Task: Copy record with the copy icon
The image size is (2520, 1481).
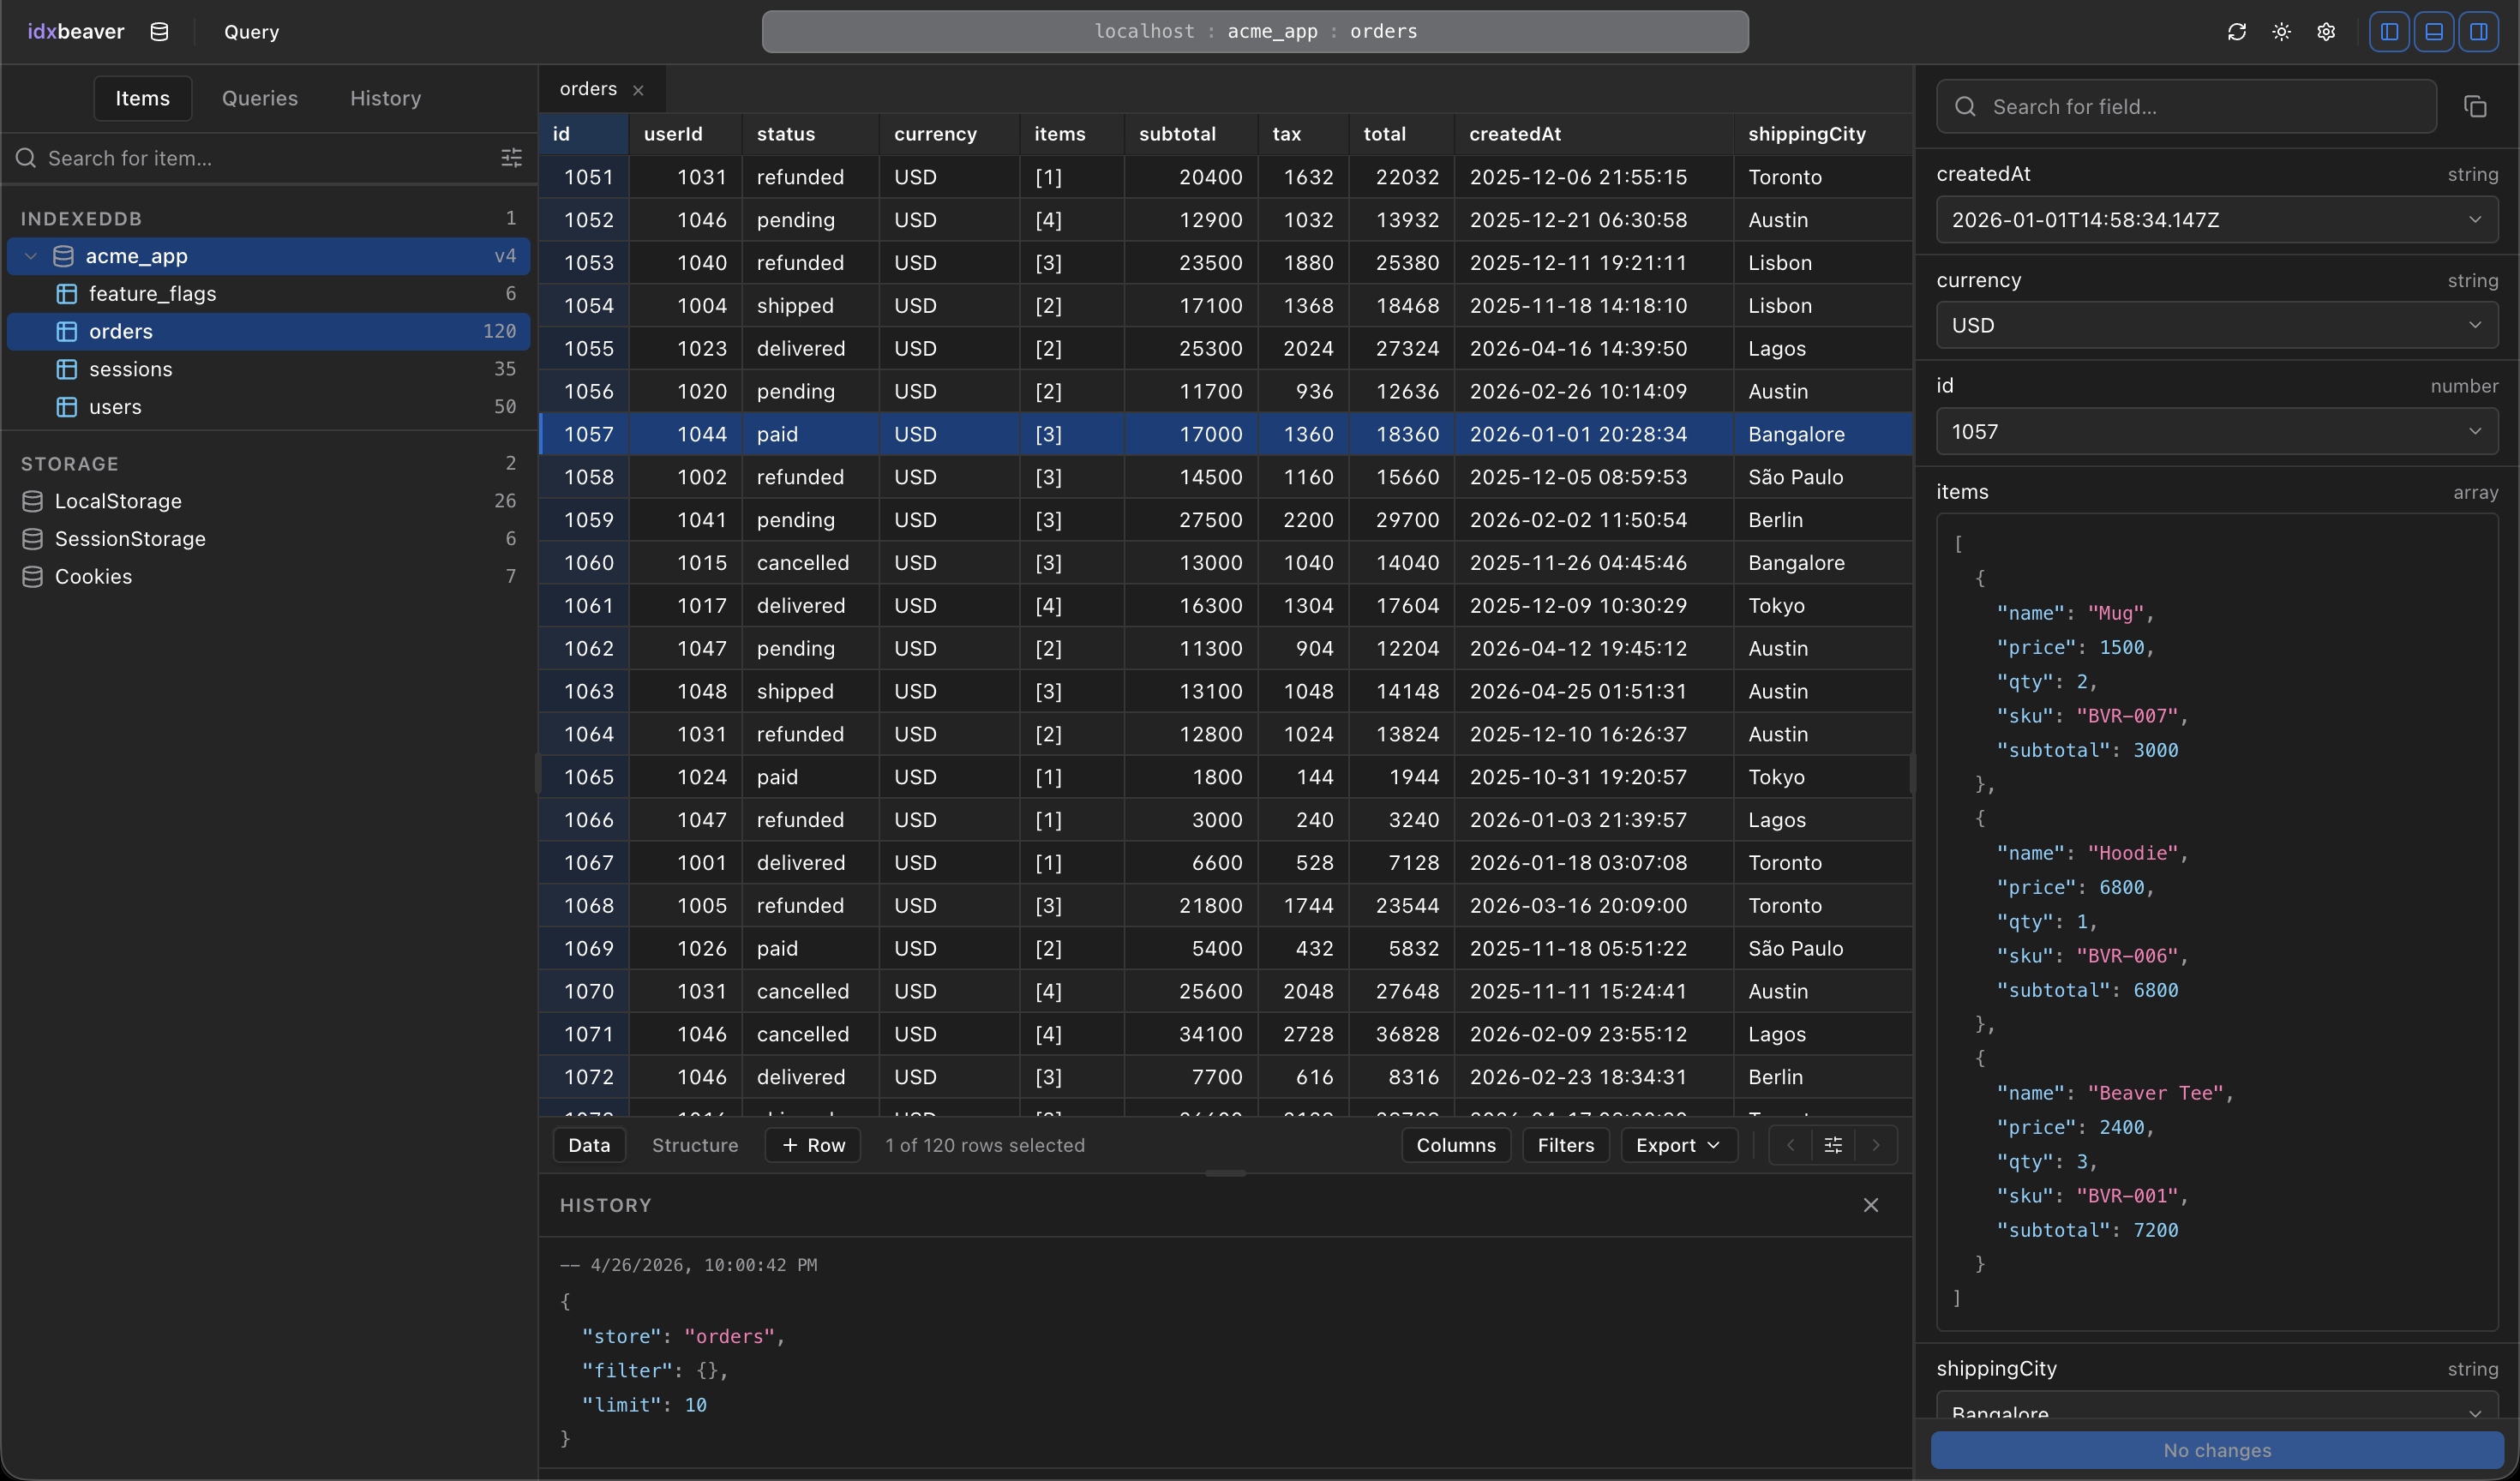Action: click(2475, 107)
